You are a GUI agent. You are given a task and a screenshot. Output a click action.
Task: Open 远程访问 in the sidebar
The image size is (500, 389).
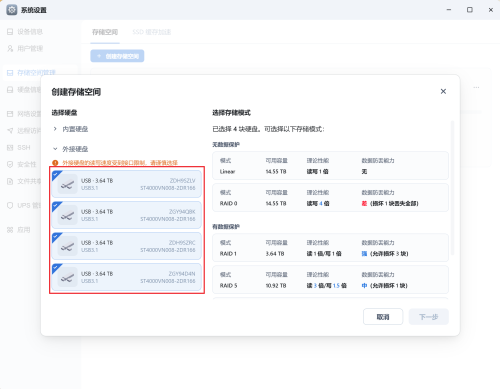tap(25, 131)
